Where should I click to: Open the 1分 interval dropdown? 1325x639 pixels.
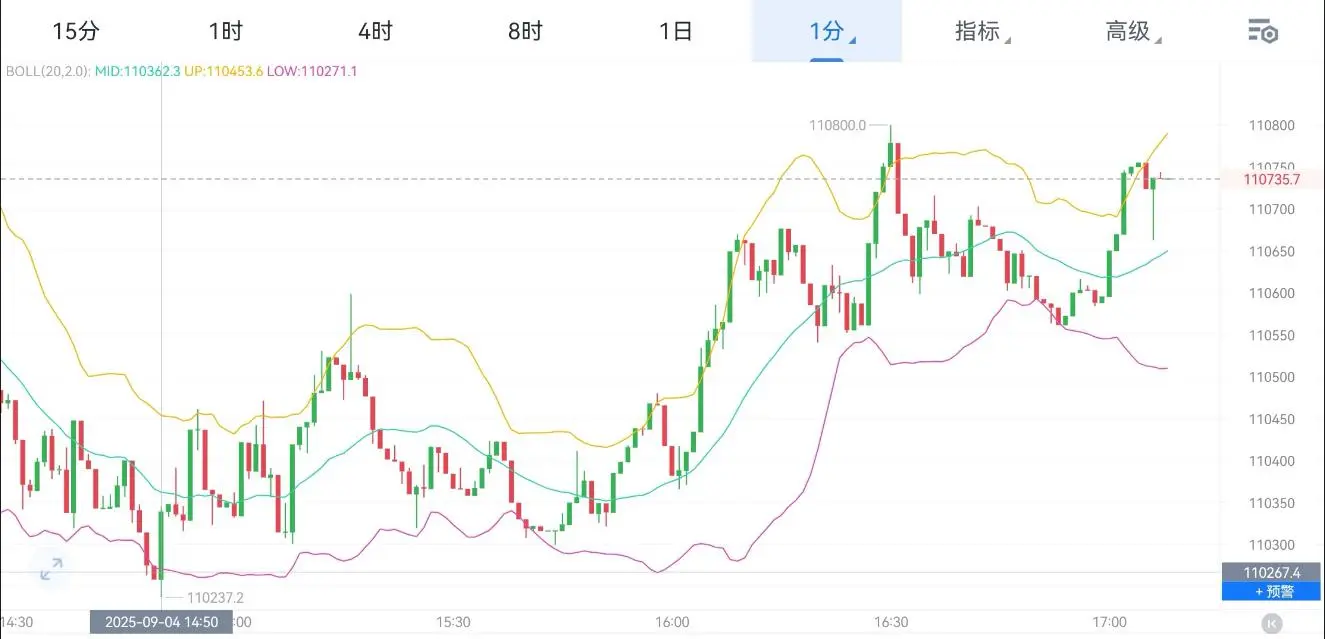[x=827, y=31]
